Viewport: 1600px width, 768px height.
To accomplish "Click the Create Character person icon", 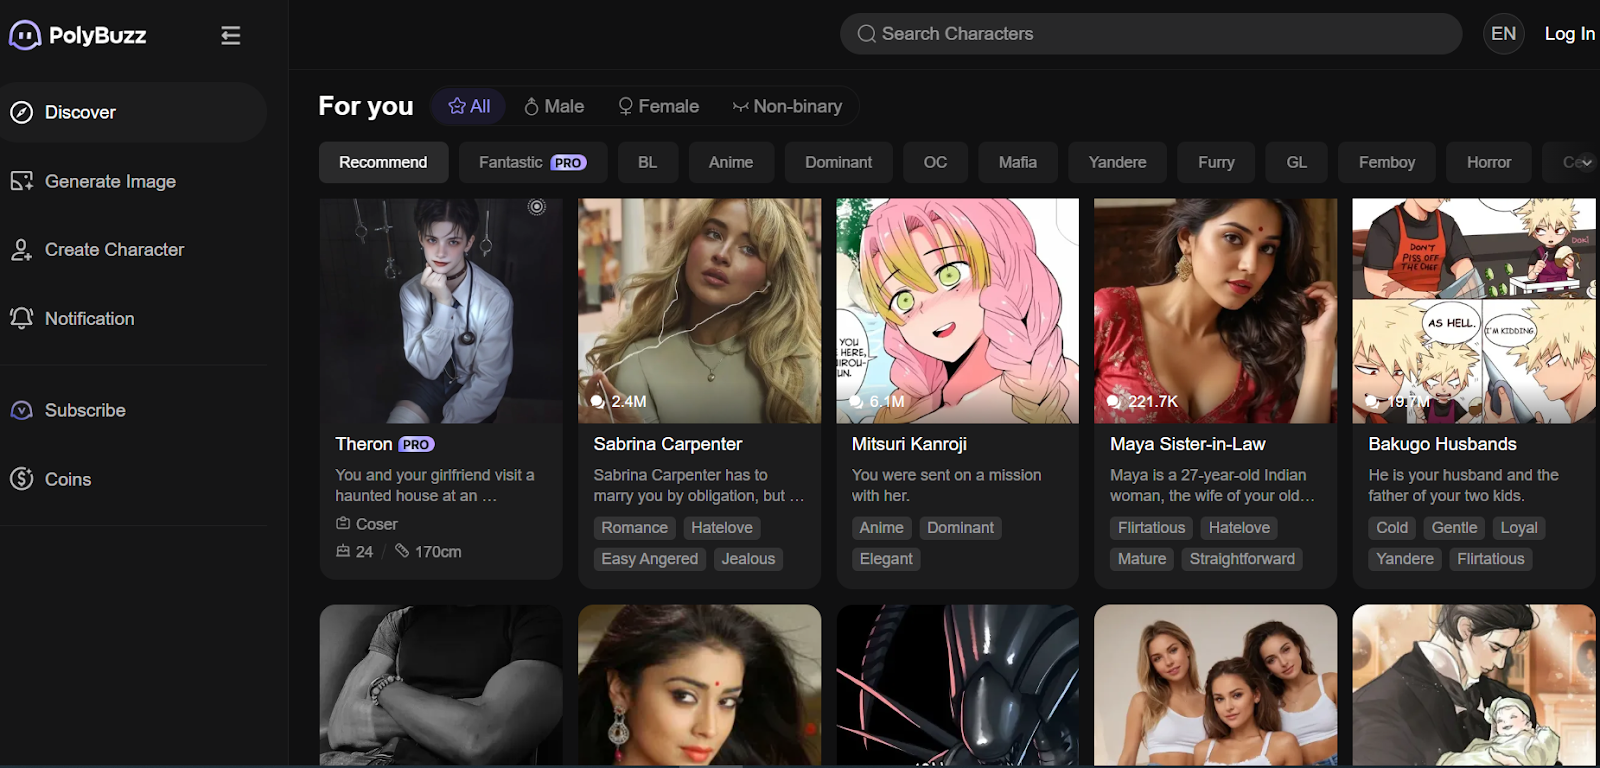I will 22,250.
